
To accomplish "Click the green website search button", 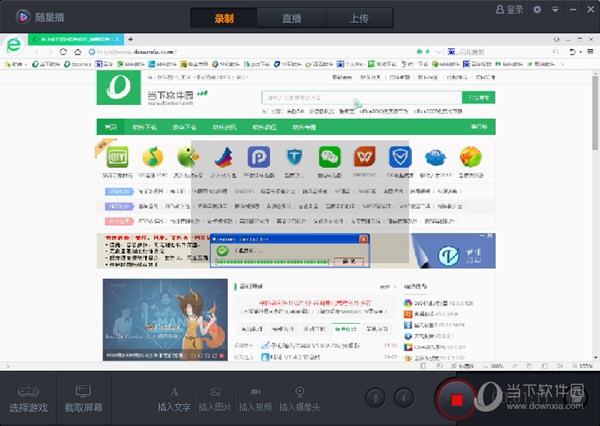I will (x=478, y=98).
